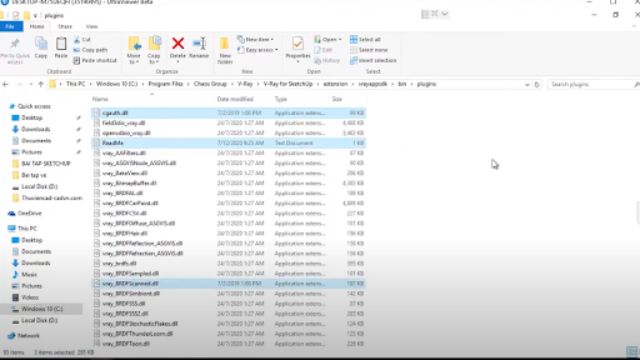Screen dimensions: 640x360
Task: Click the bin breadcrumb segment
Action: 402,84
